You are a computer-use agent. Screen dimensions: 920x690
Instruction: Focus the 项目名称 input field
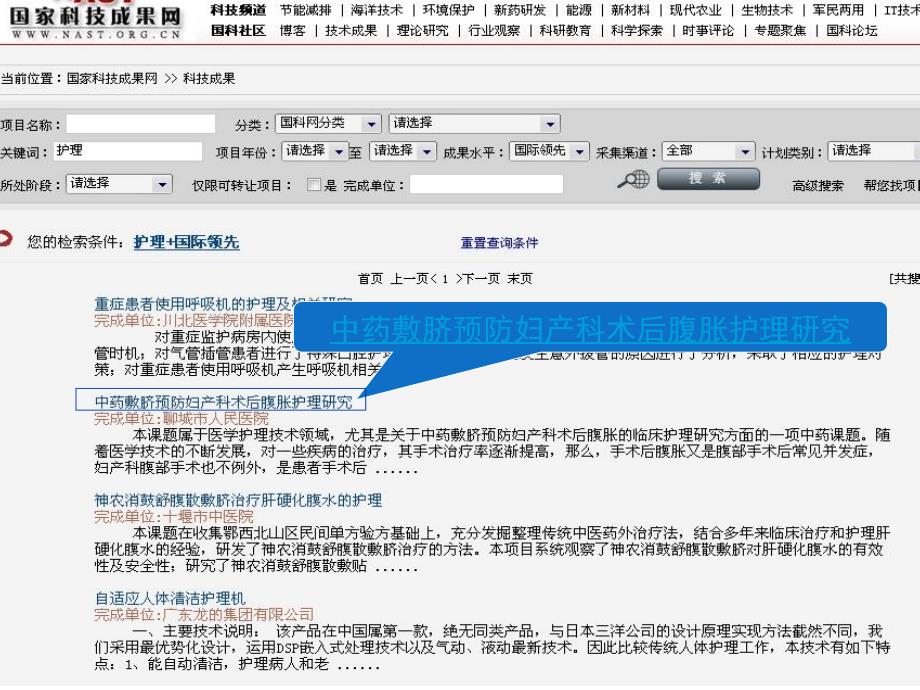[x=141, y=124]
